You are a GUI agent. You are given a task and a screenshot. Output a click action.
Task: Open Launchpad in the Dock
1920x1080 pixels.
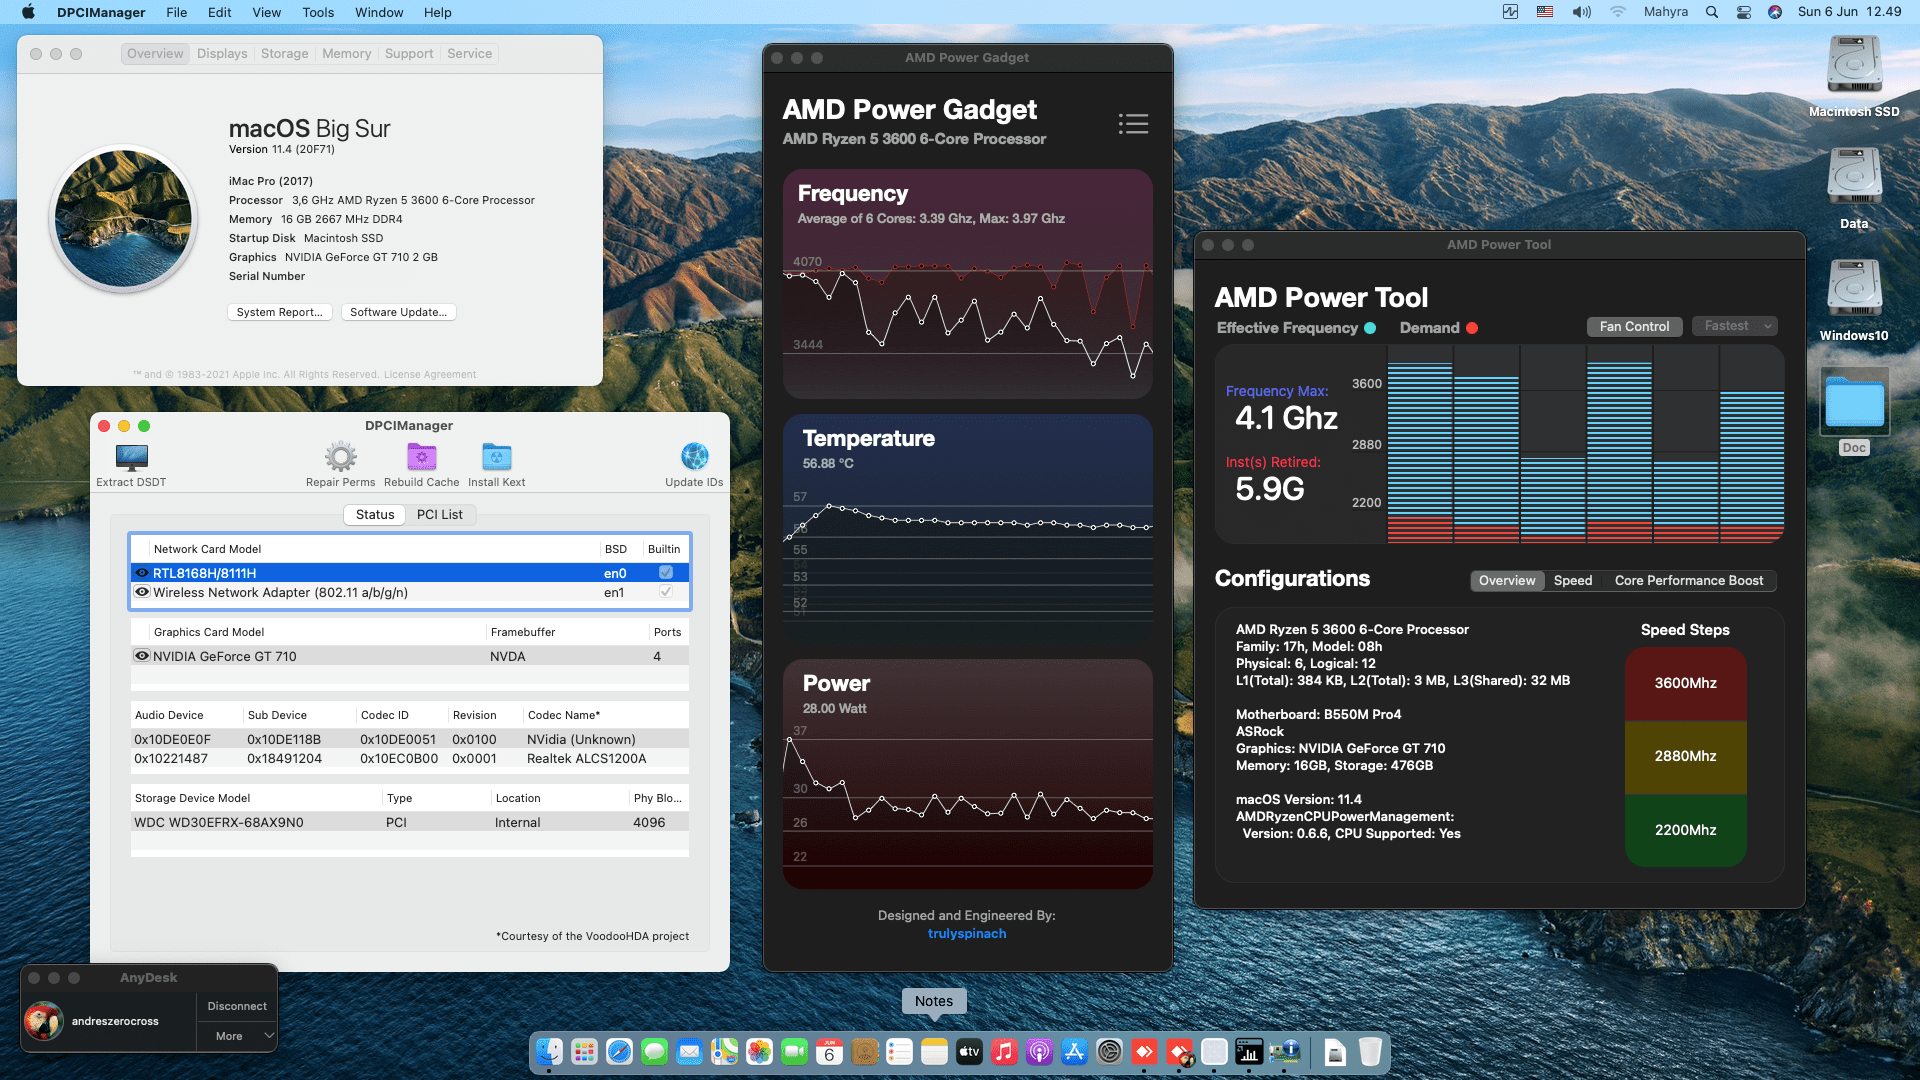(x=584, y=1051)
